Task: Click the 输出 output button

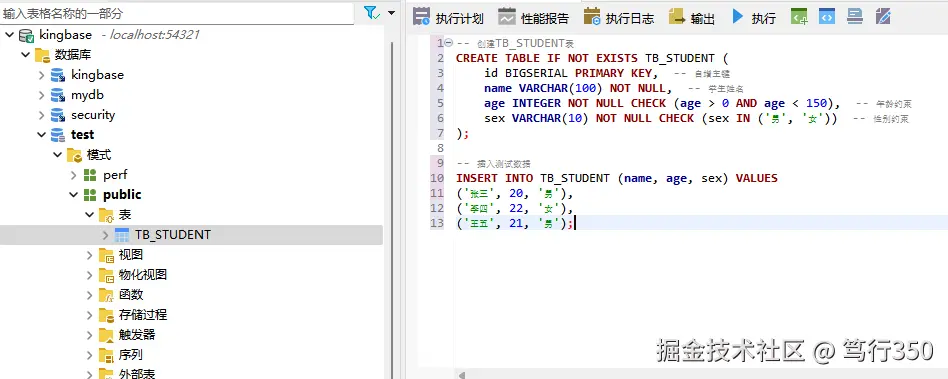Action: coord(692,18)
